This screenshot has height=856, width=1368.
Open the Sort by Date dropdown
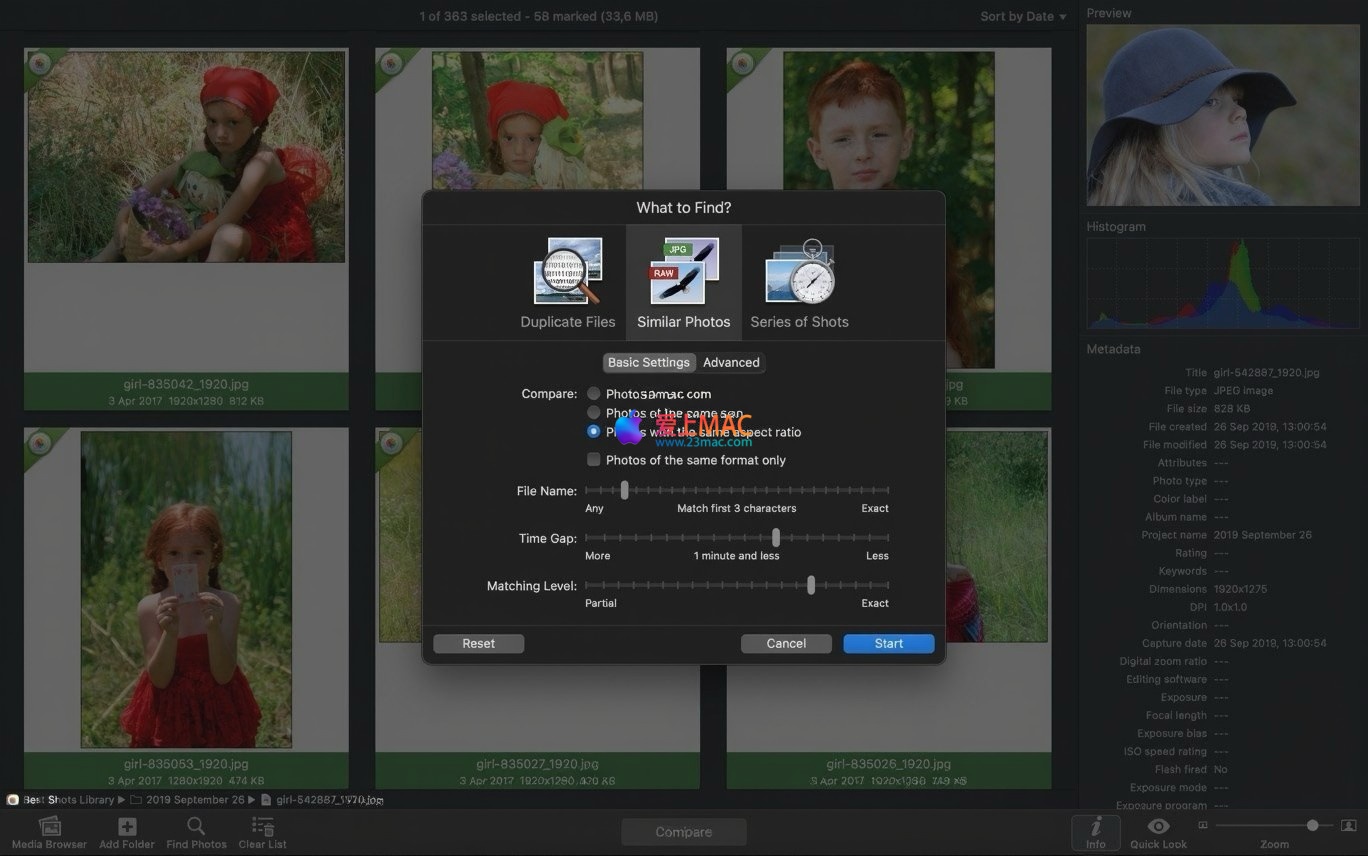1023,16
